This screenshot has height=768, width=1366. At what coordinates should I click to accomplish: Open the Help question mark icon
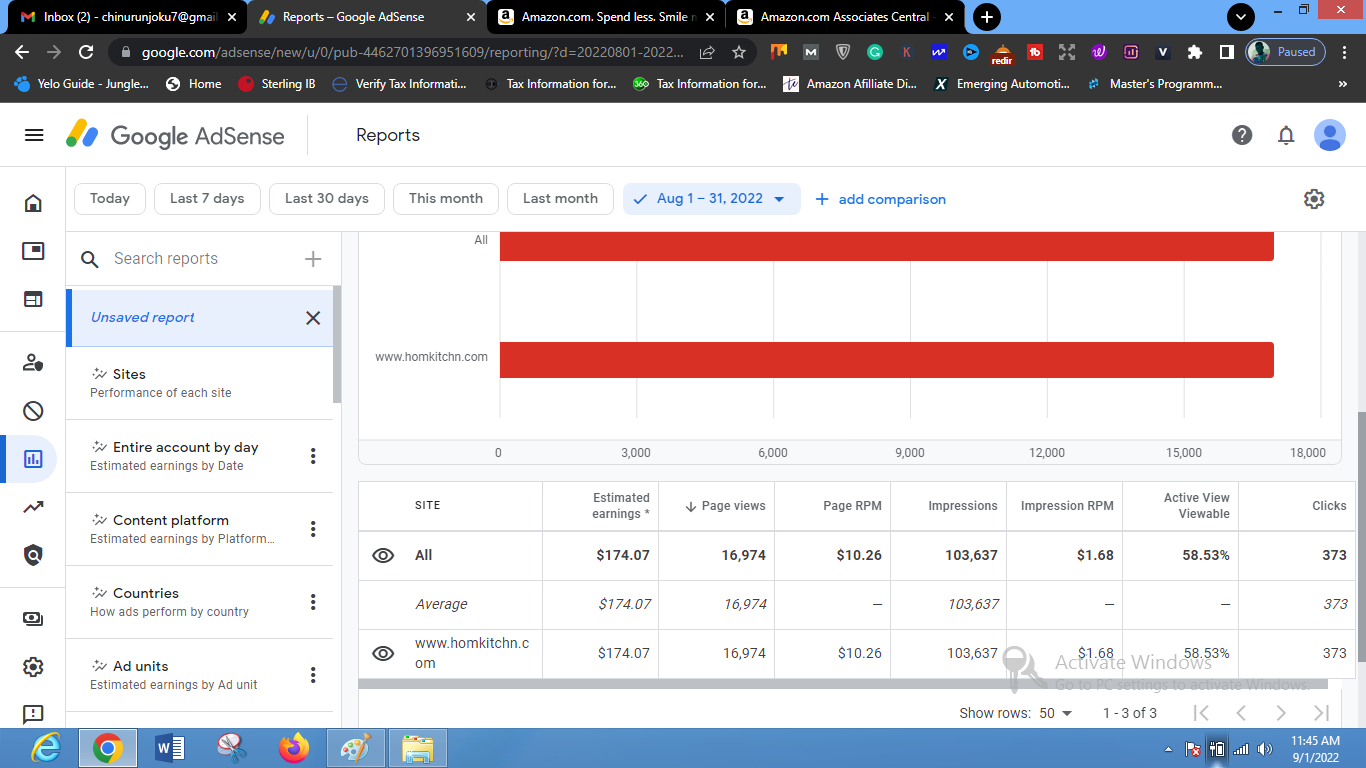tap(1242, 135)
